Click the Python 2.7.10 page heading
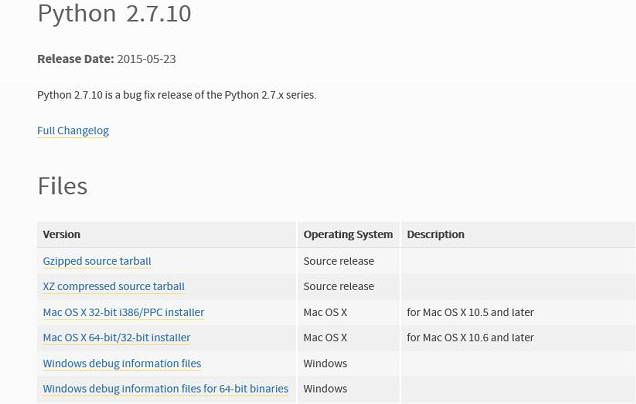The height and width of the screenshot is (404, 636). point(114,14)
